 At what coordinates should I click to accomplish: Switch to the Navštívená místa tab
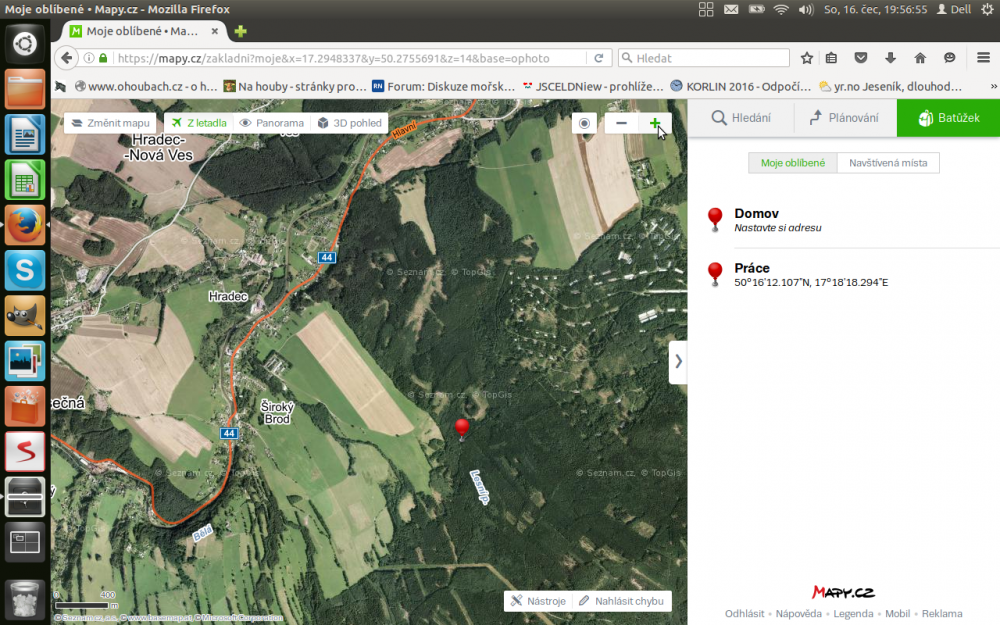point(888,163)
